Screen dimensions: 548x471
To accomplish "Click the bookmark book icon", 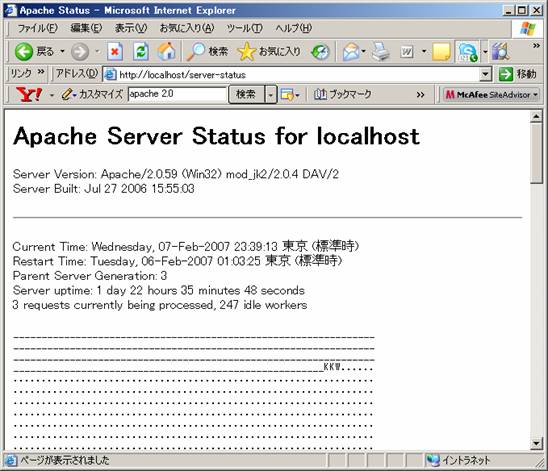I will tap(320, 94).
